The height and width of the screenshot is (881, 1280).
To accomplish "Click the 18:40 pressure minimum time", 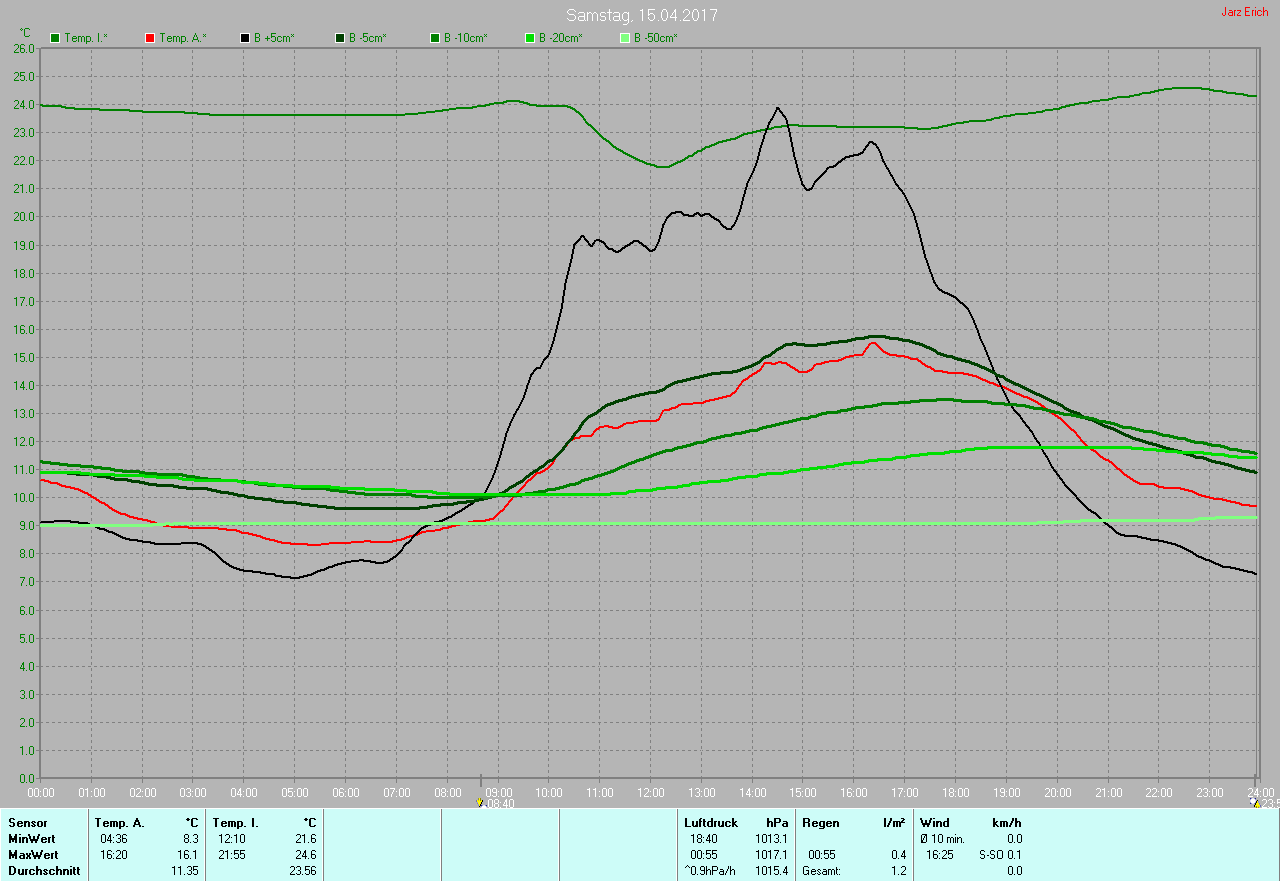I will pyautogui.click(x=703, y=839).
